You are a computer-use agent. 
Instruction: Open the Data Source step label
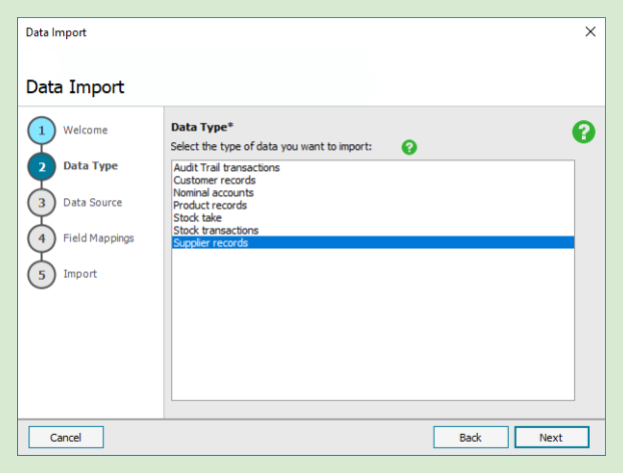pyautogui.click(x=92, y=202)
